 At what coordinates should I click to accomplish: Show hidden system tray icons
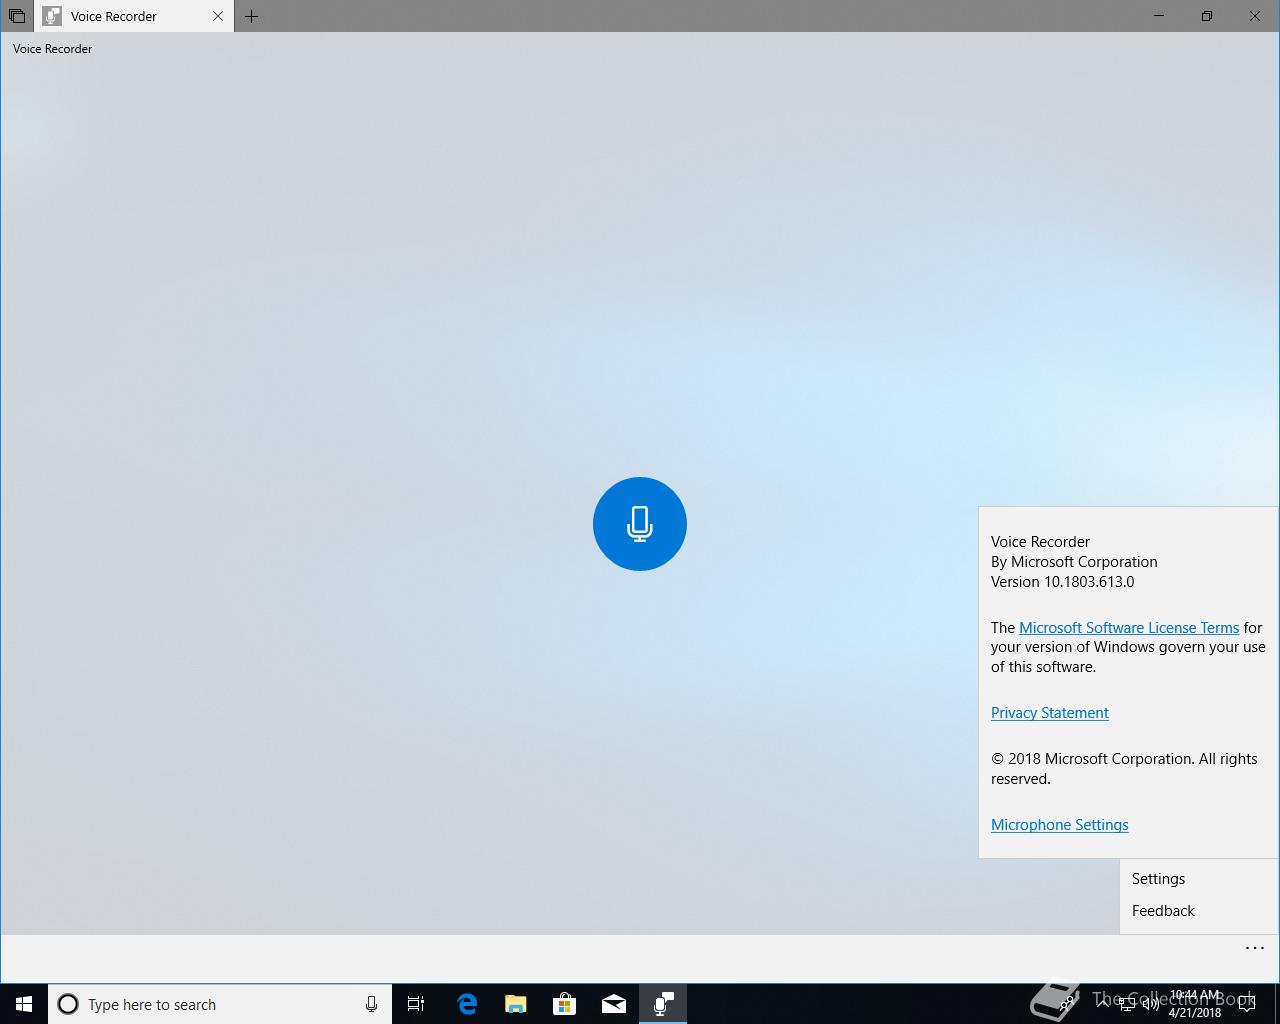1101,1004
